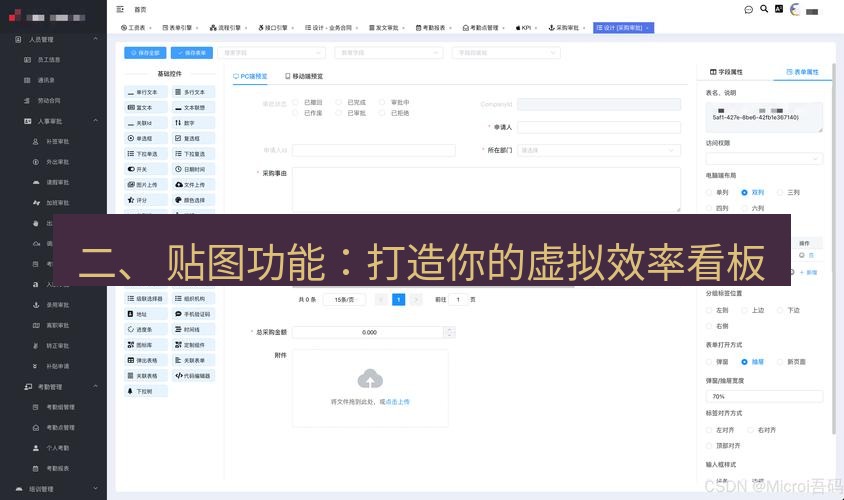Add a 下拉复选 control
The width and height of the screenshot is (844, 500).
tap(193, 154)
